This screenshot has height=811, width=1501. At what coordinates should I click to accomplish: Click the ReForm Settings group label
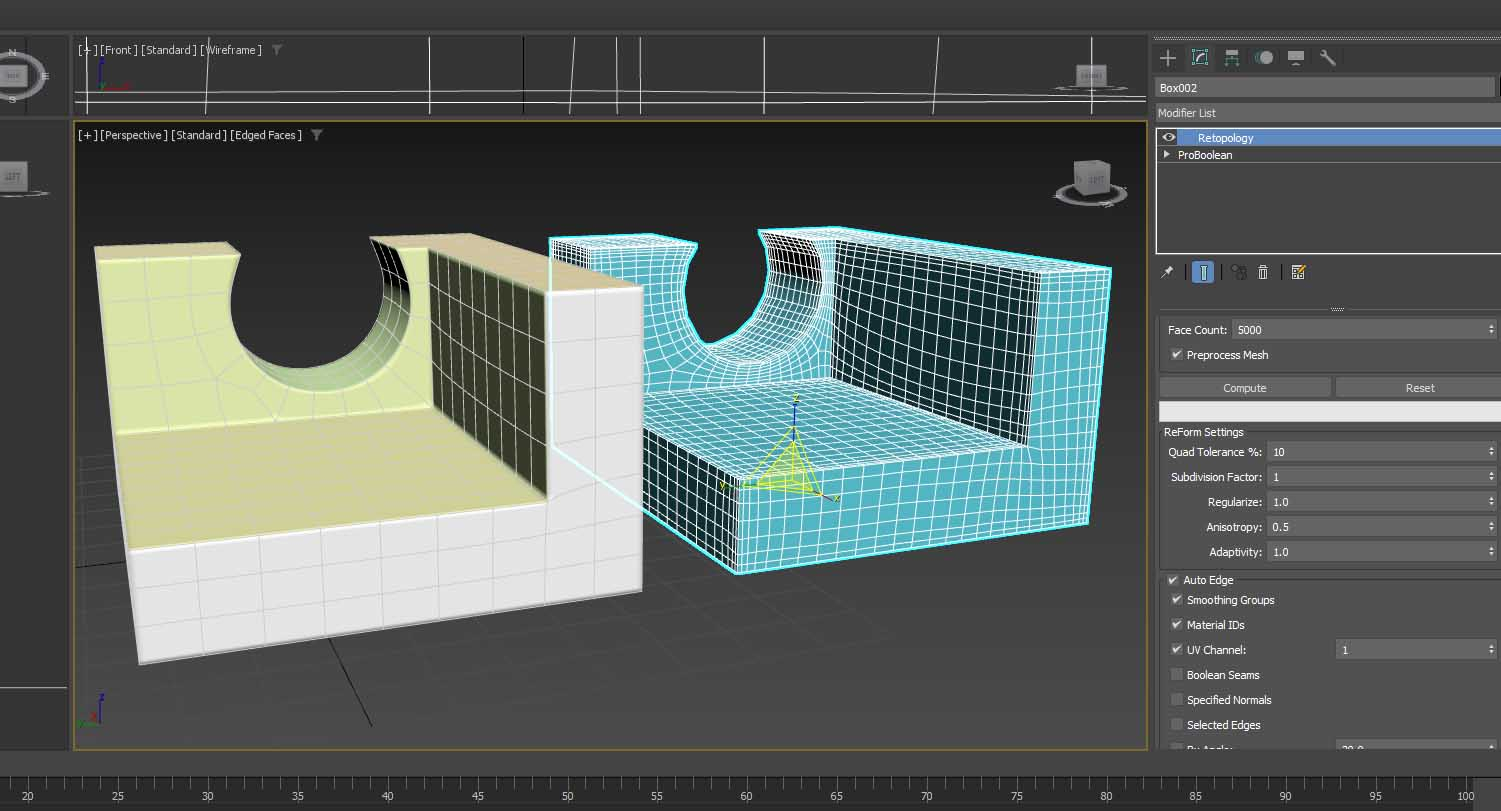pyautogui.click(x=1203, y=432)
